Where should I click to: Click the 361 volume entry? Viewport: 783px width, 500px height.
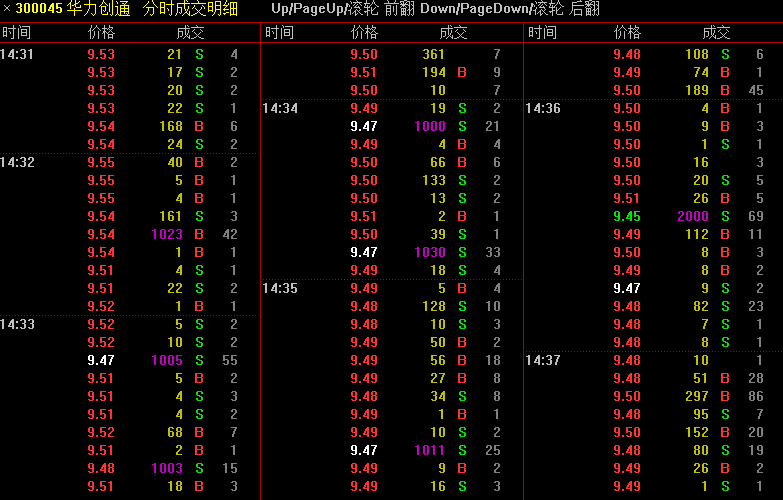[434, 54]
